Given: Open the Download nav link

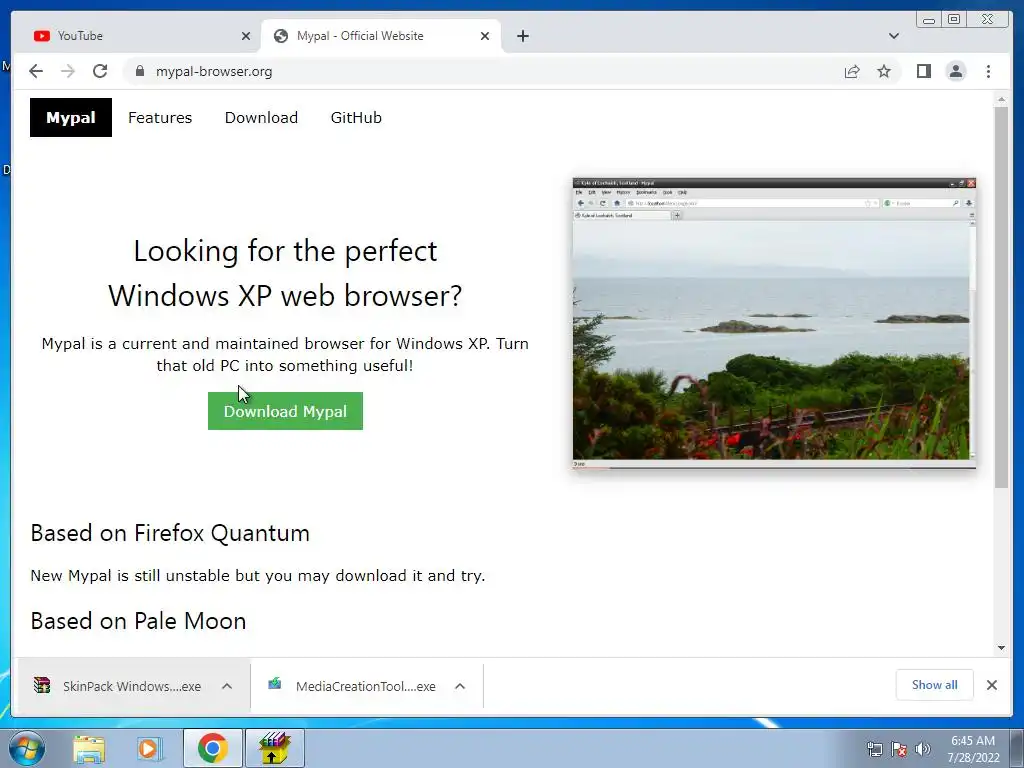Looking at the screenshot, I should coord(261,118).
